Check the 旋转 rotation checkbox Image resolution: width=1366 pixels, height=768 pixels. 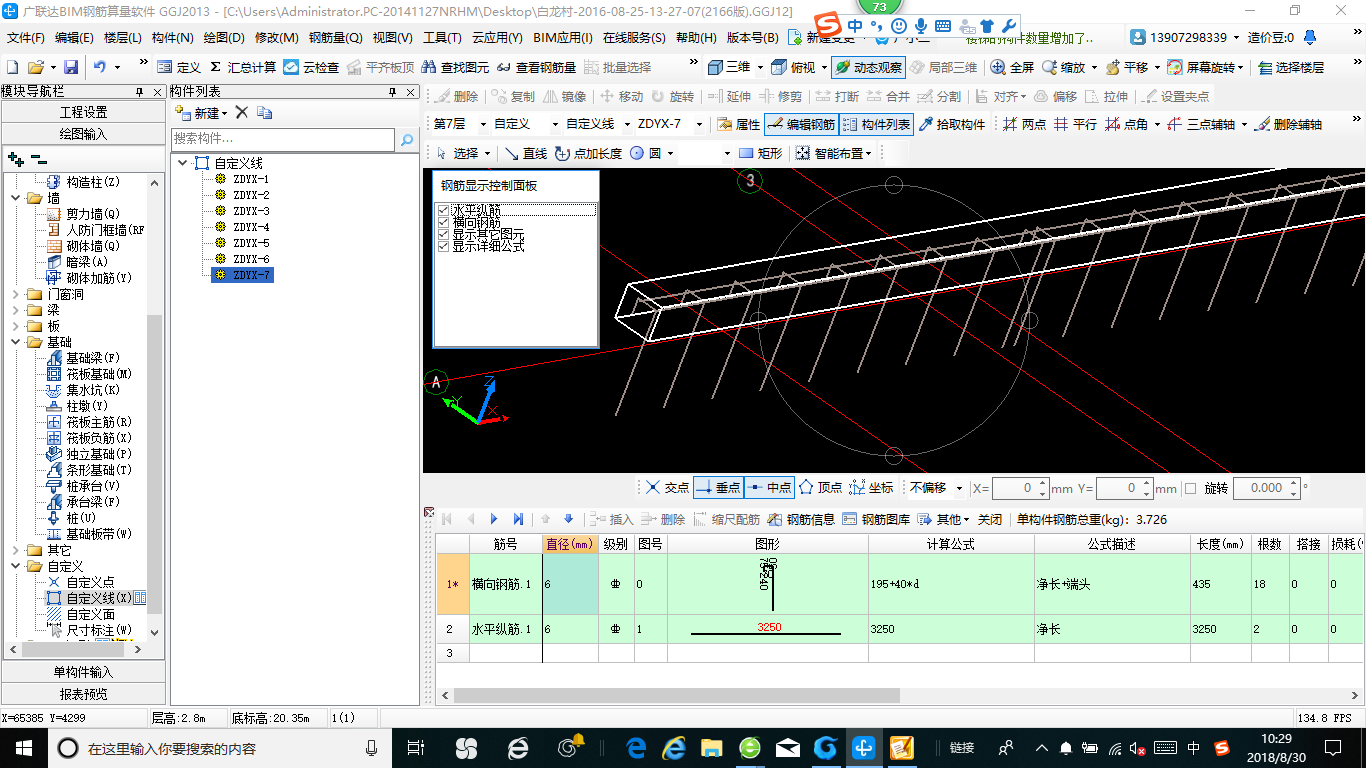[1190, 488]
